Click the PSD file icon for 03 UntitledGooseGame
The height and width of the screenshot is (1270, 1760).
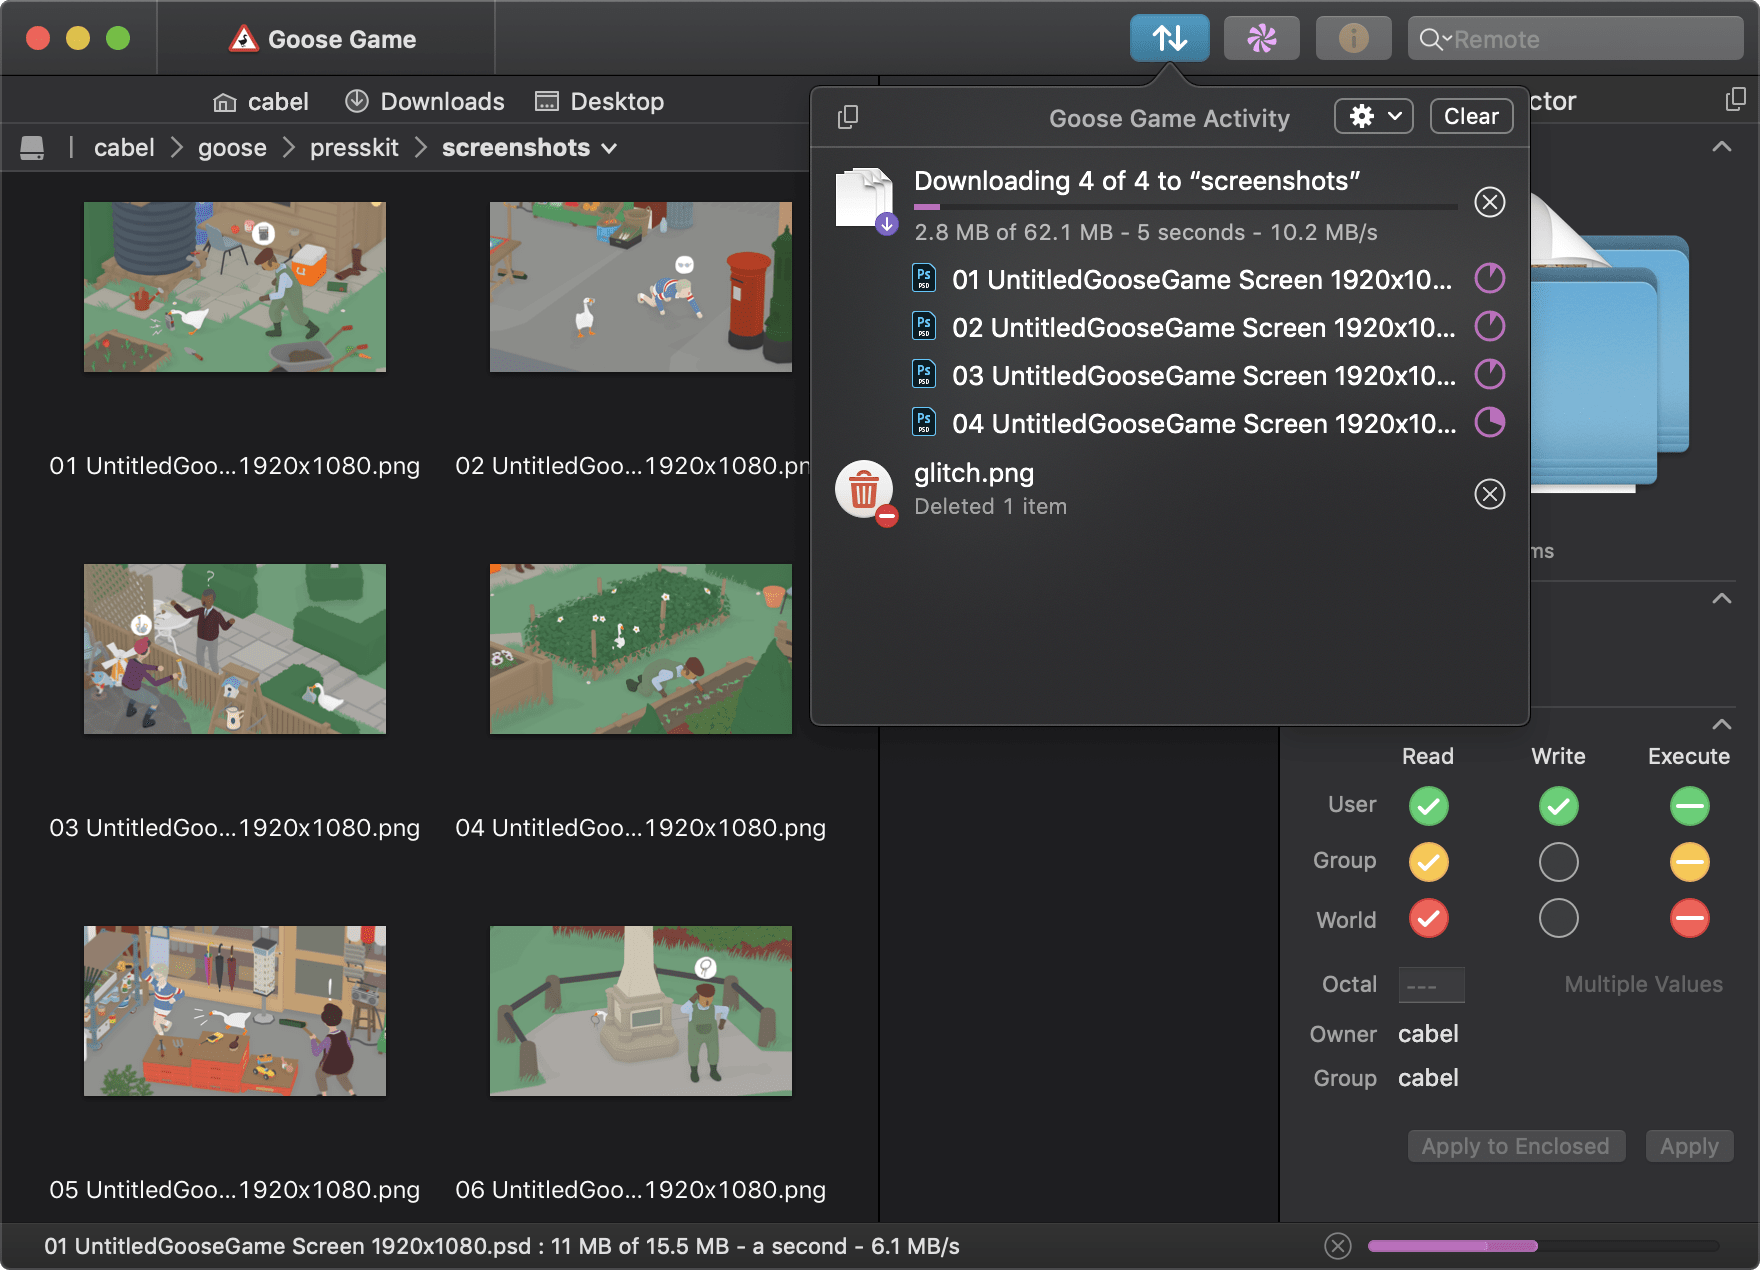tap(924, 374)
